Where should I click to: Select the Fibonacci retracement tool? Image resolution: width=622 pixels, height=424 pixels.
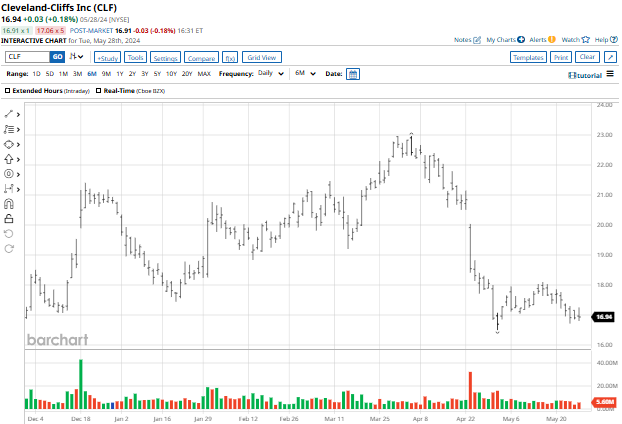point(9,129)
